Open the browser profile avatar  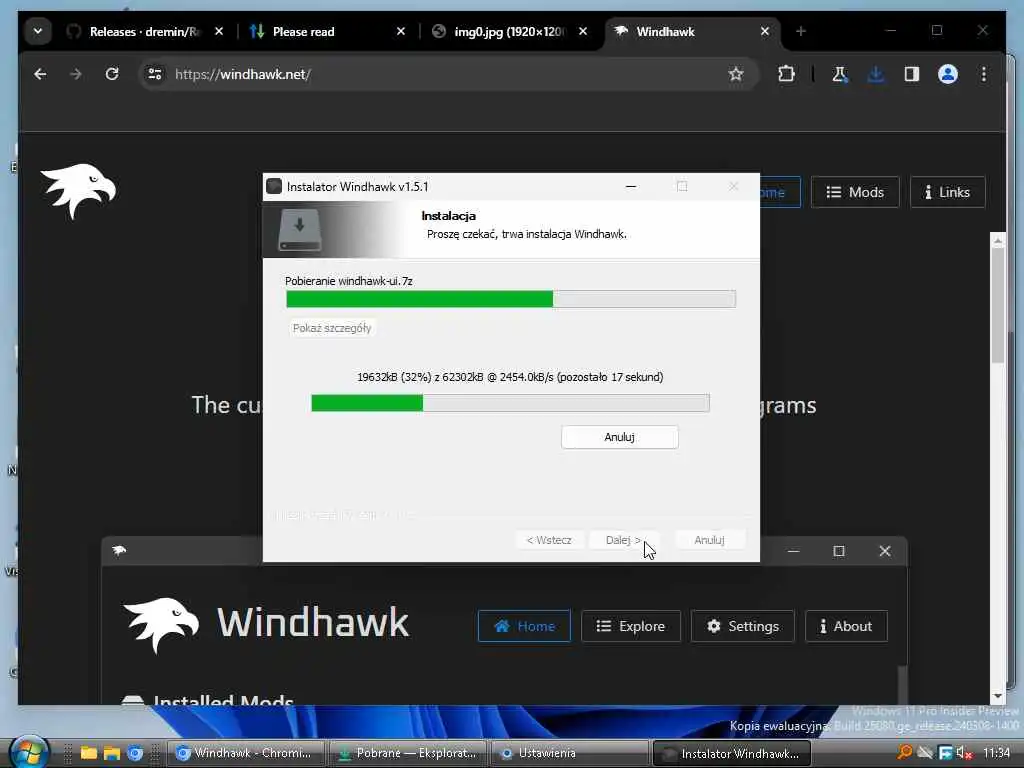948,74
